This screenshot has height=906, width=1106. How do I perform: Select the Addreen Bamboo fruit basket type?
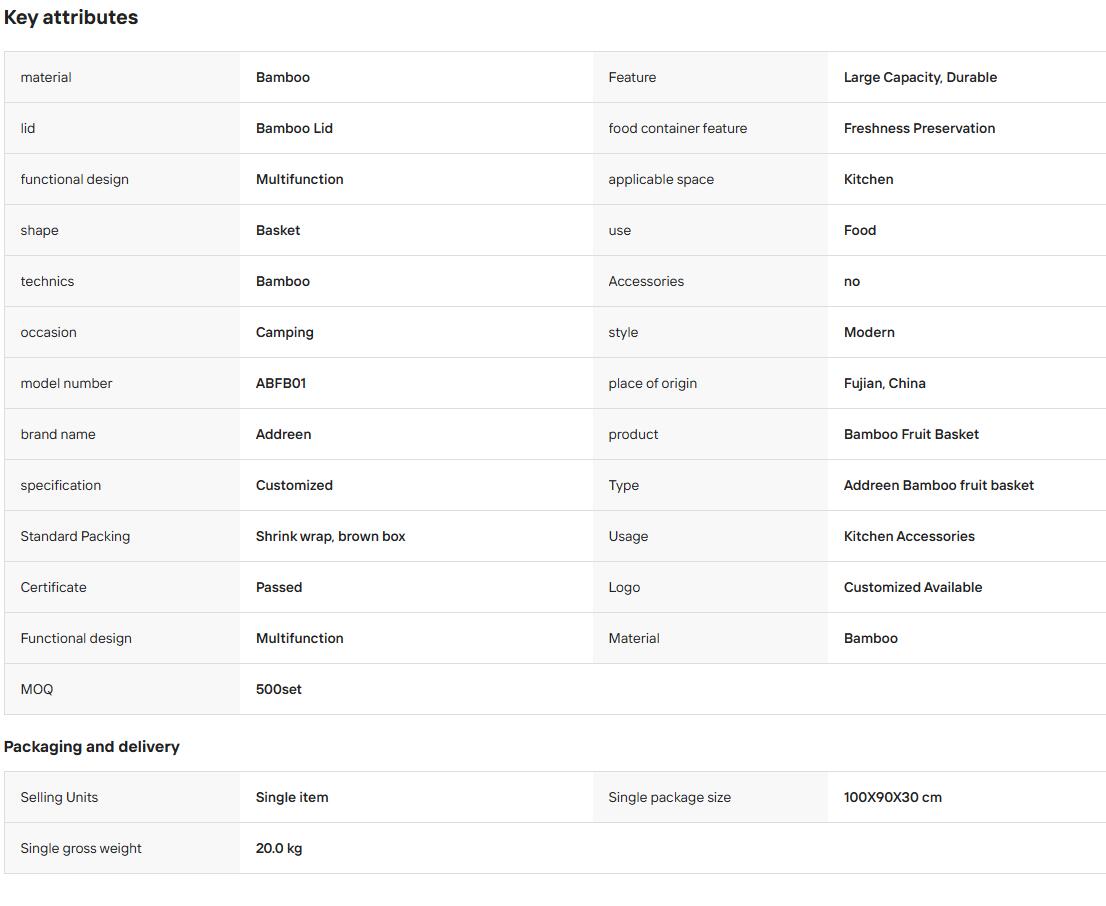(x=939, y=485)
